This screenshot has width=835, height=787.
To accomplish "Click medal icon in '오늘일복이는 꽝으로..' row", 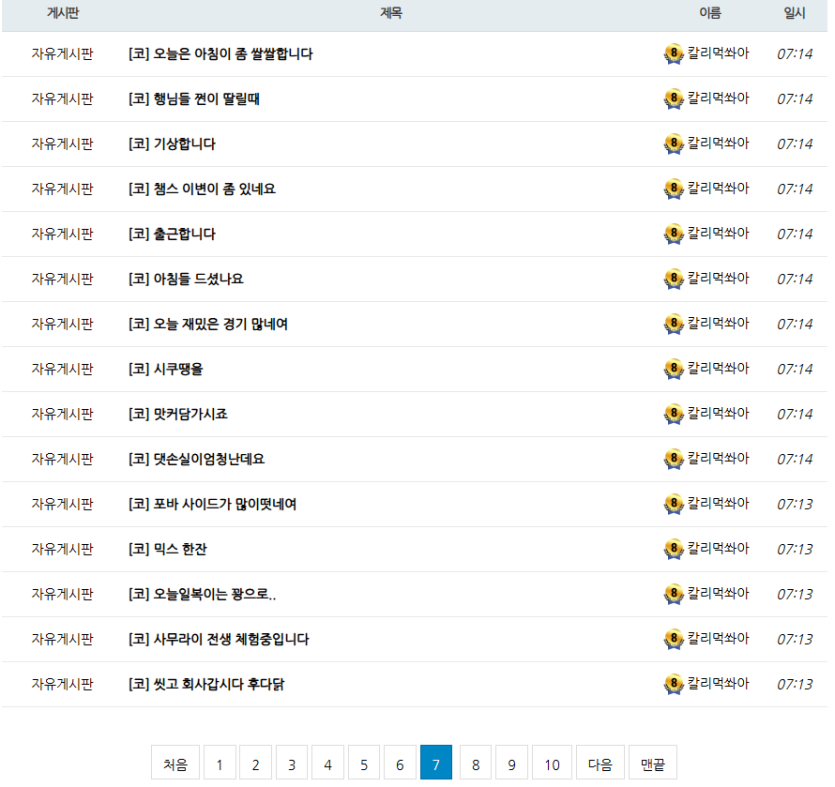I will (x=674, y=594).
